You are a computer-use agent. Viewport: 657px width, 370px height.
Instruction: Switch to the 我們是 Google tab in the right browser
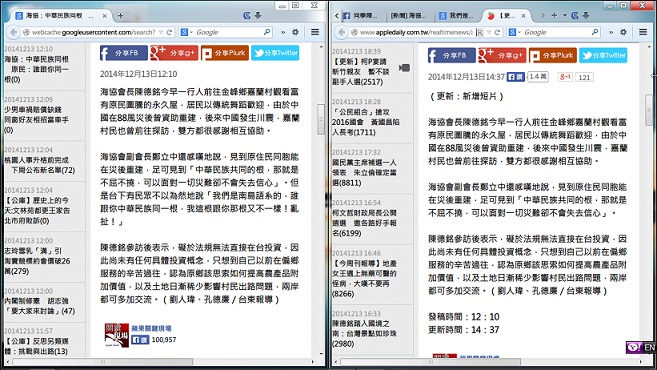click(456, 16)
